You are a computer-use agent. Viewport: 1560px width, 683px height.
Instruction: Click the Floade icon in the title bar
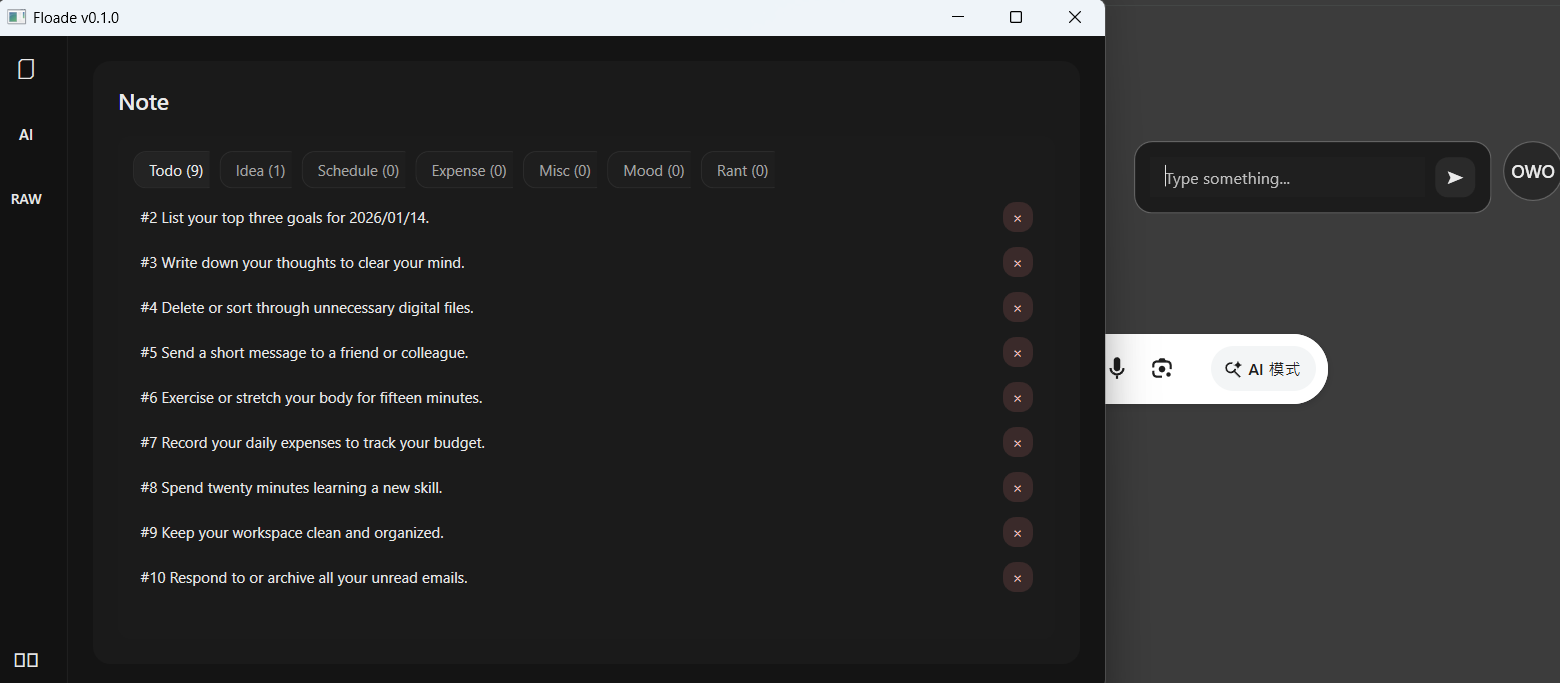coord(16,17)
